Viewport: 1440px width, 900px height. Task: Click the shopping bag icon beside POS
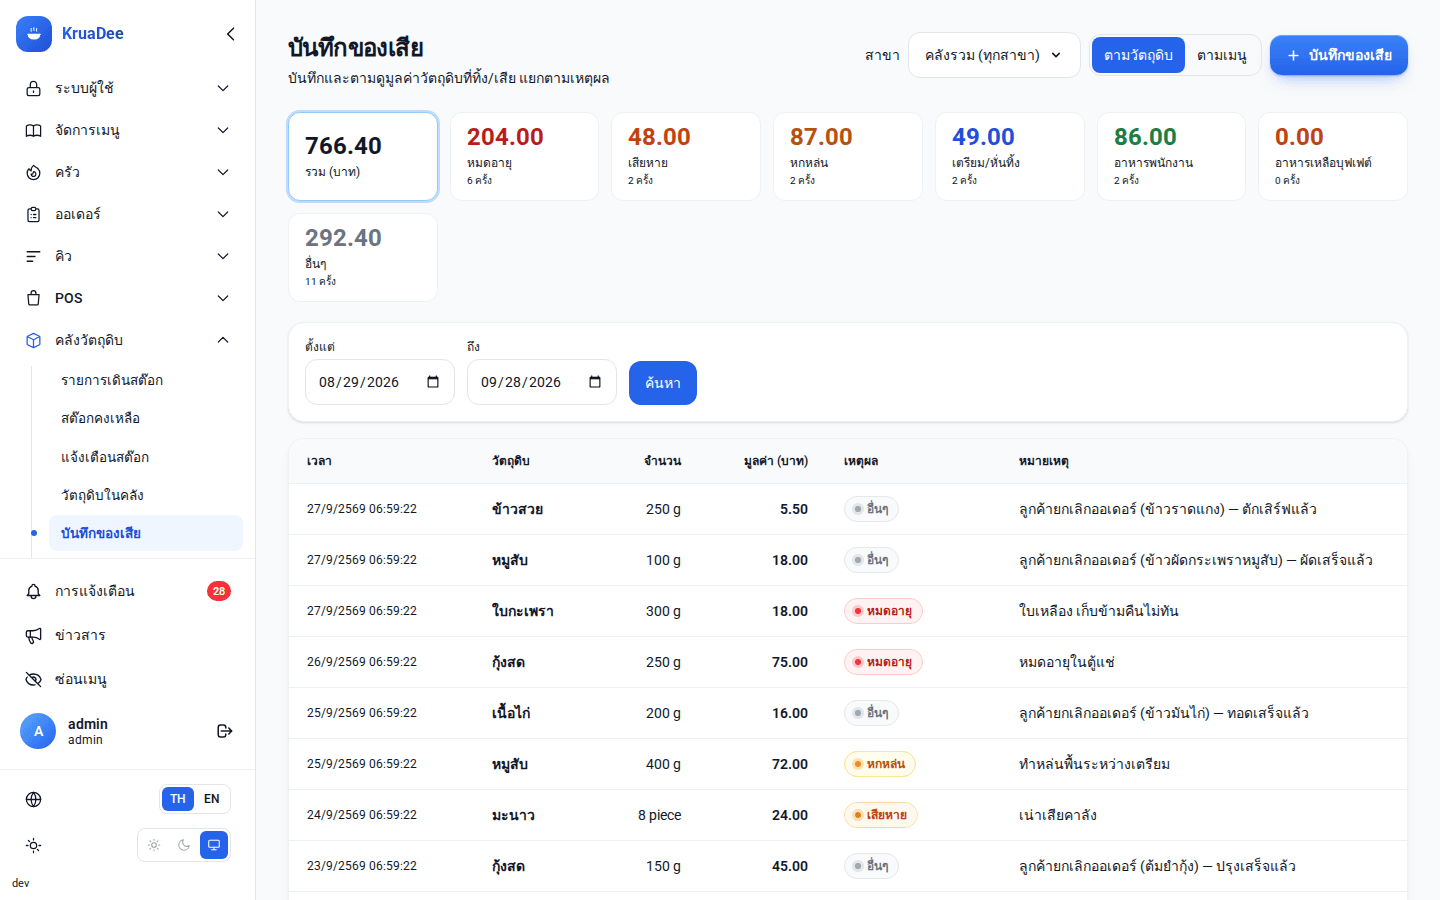coord(34,298)
